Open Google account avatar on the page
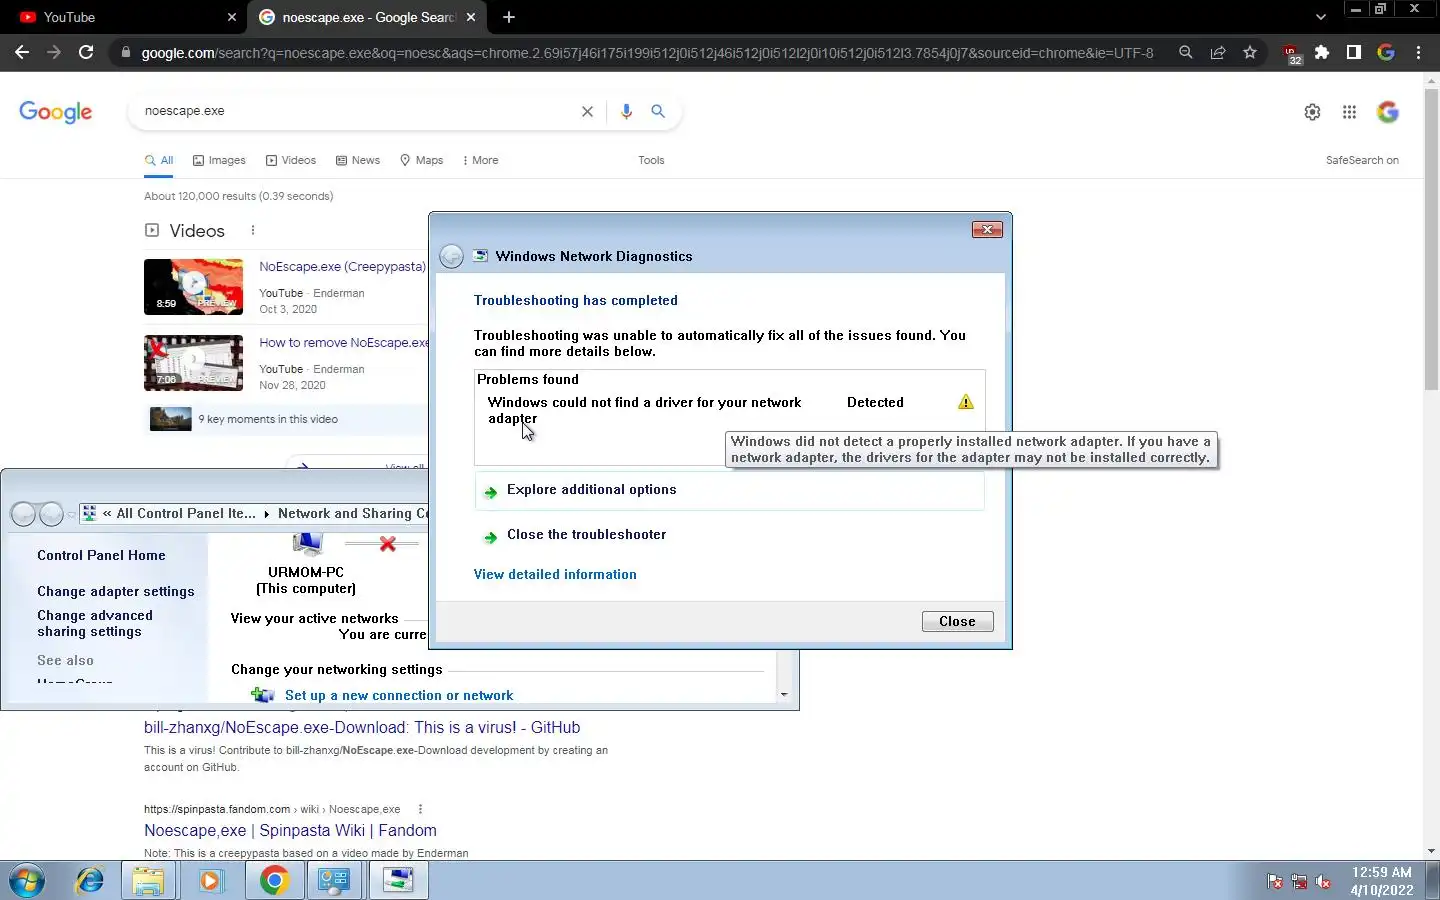 [x=1388, y=112]
